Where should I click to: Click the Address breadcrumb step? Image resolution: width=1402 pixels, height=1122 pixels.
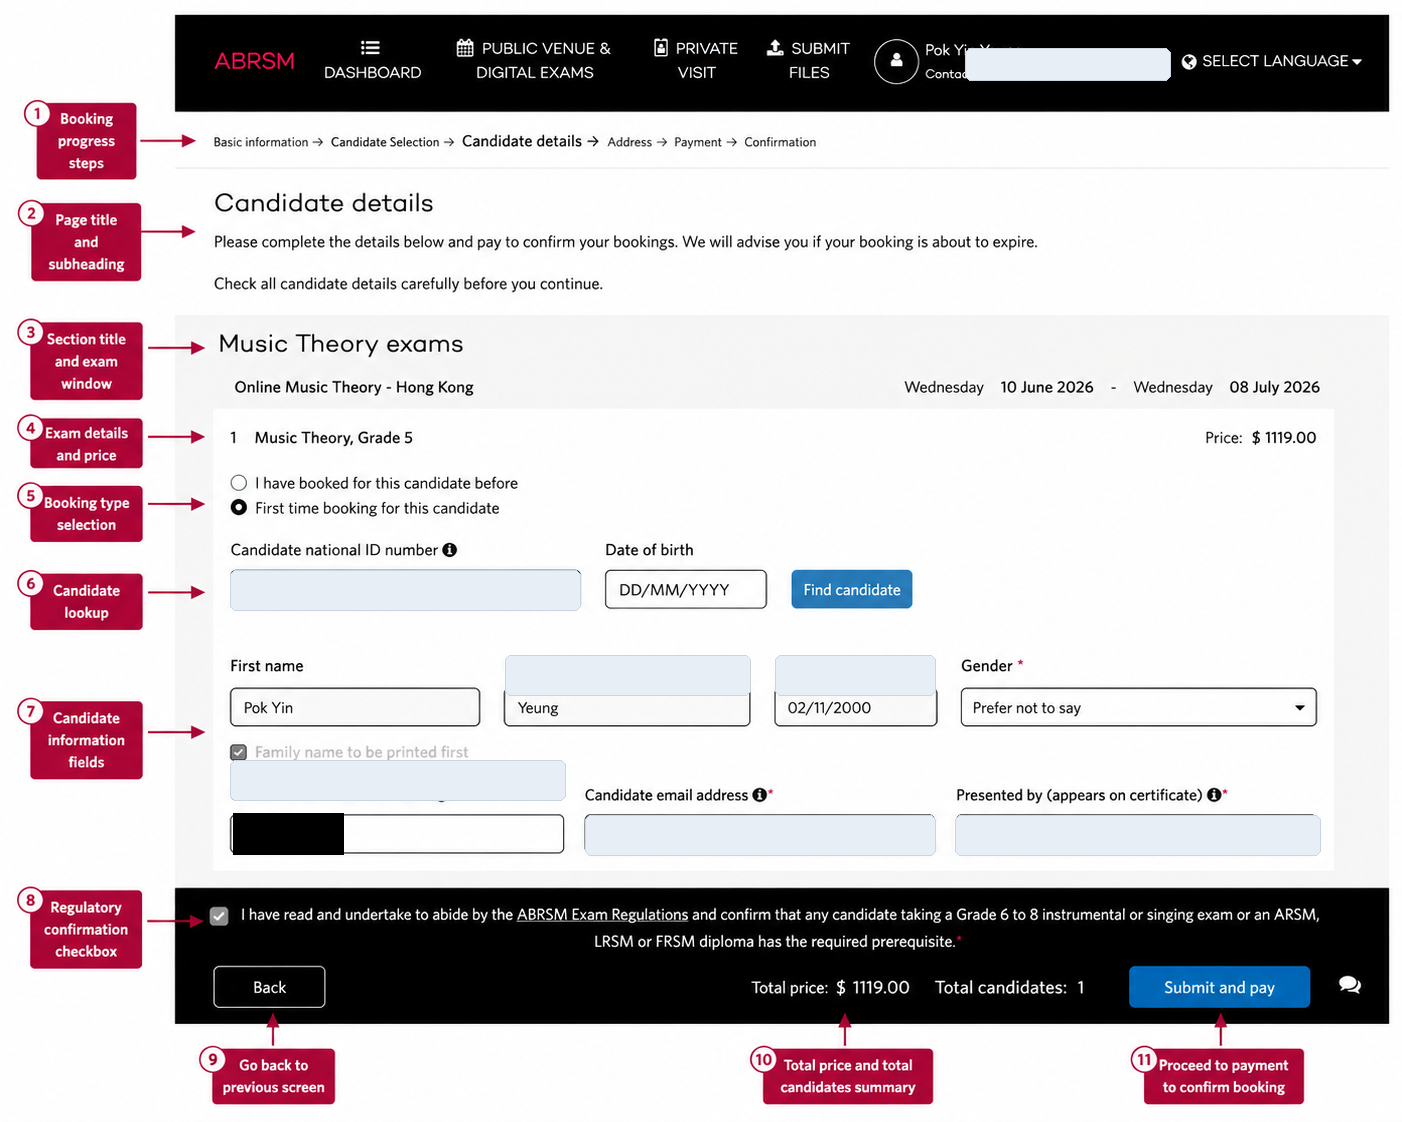[x=629, y=142]
